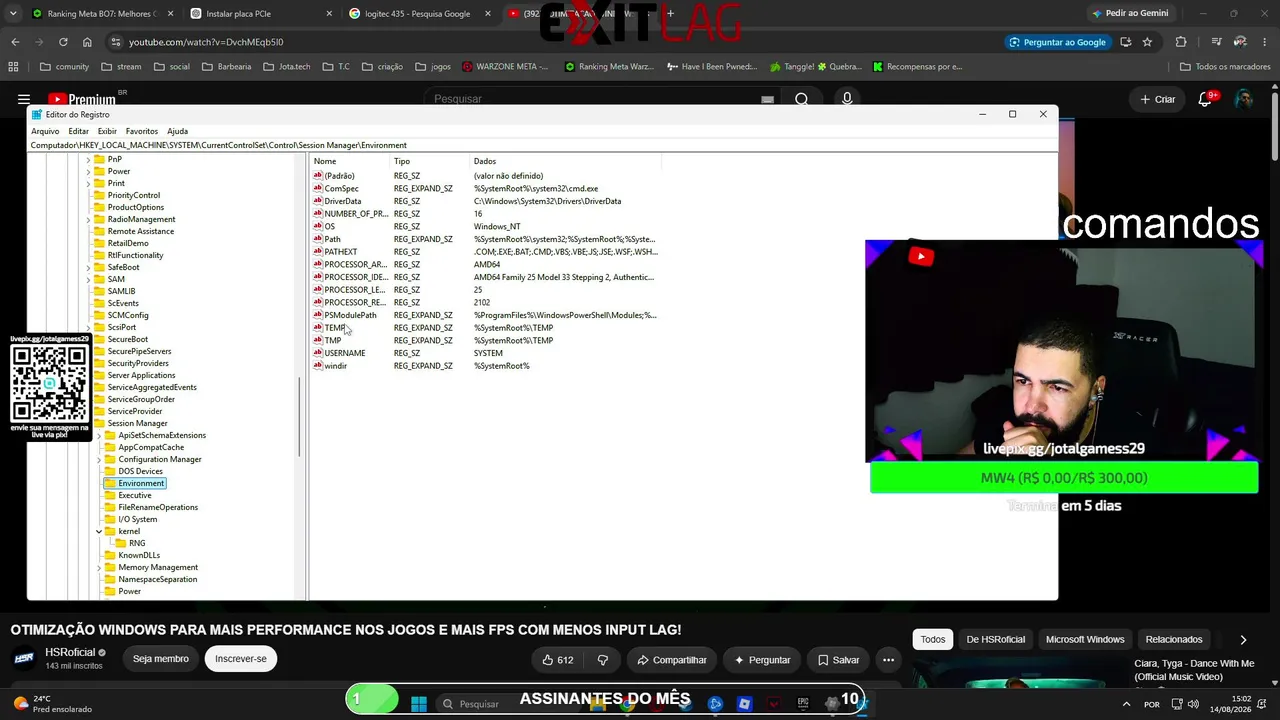Screen dimensions: 1280x720
Task: Click the Perguntar button under video
Action: pyautogui.click(x=762, y=660)
